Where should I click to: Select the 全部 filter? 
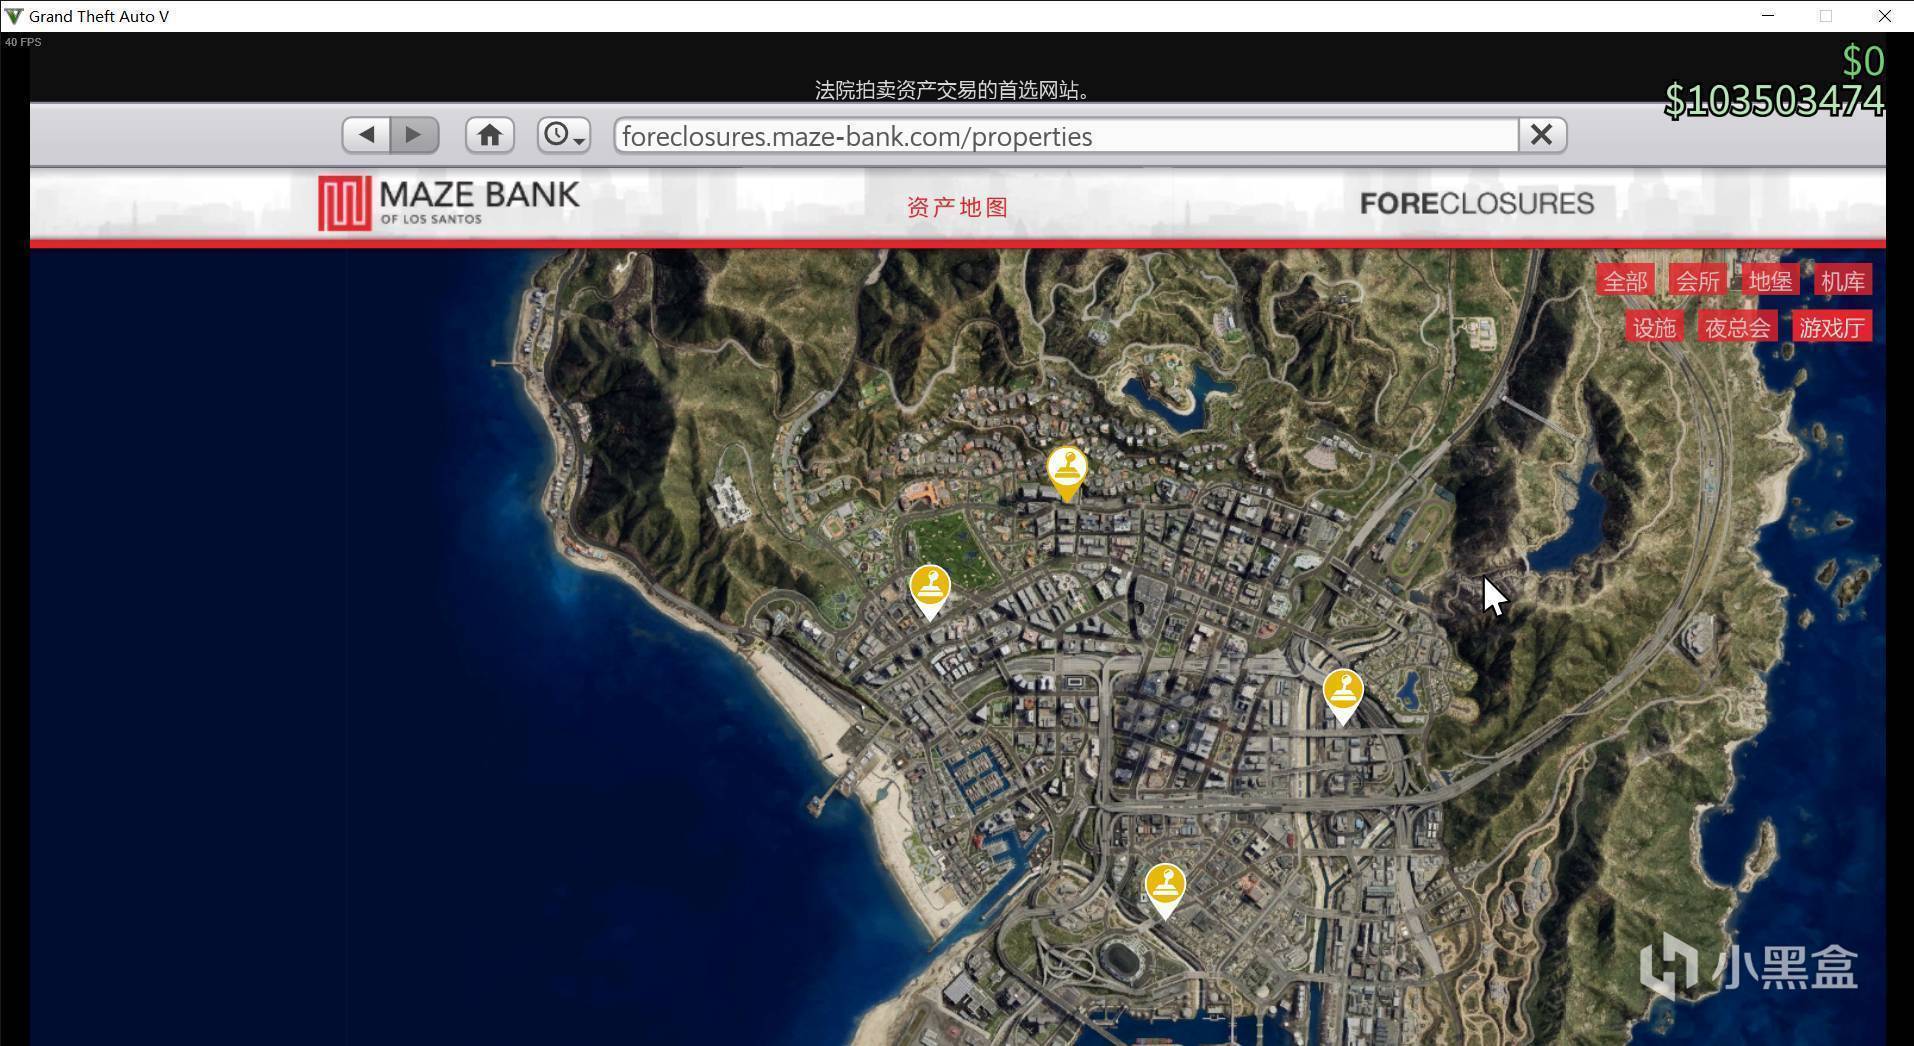pyautogui.click(x=1625, y=281)
